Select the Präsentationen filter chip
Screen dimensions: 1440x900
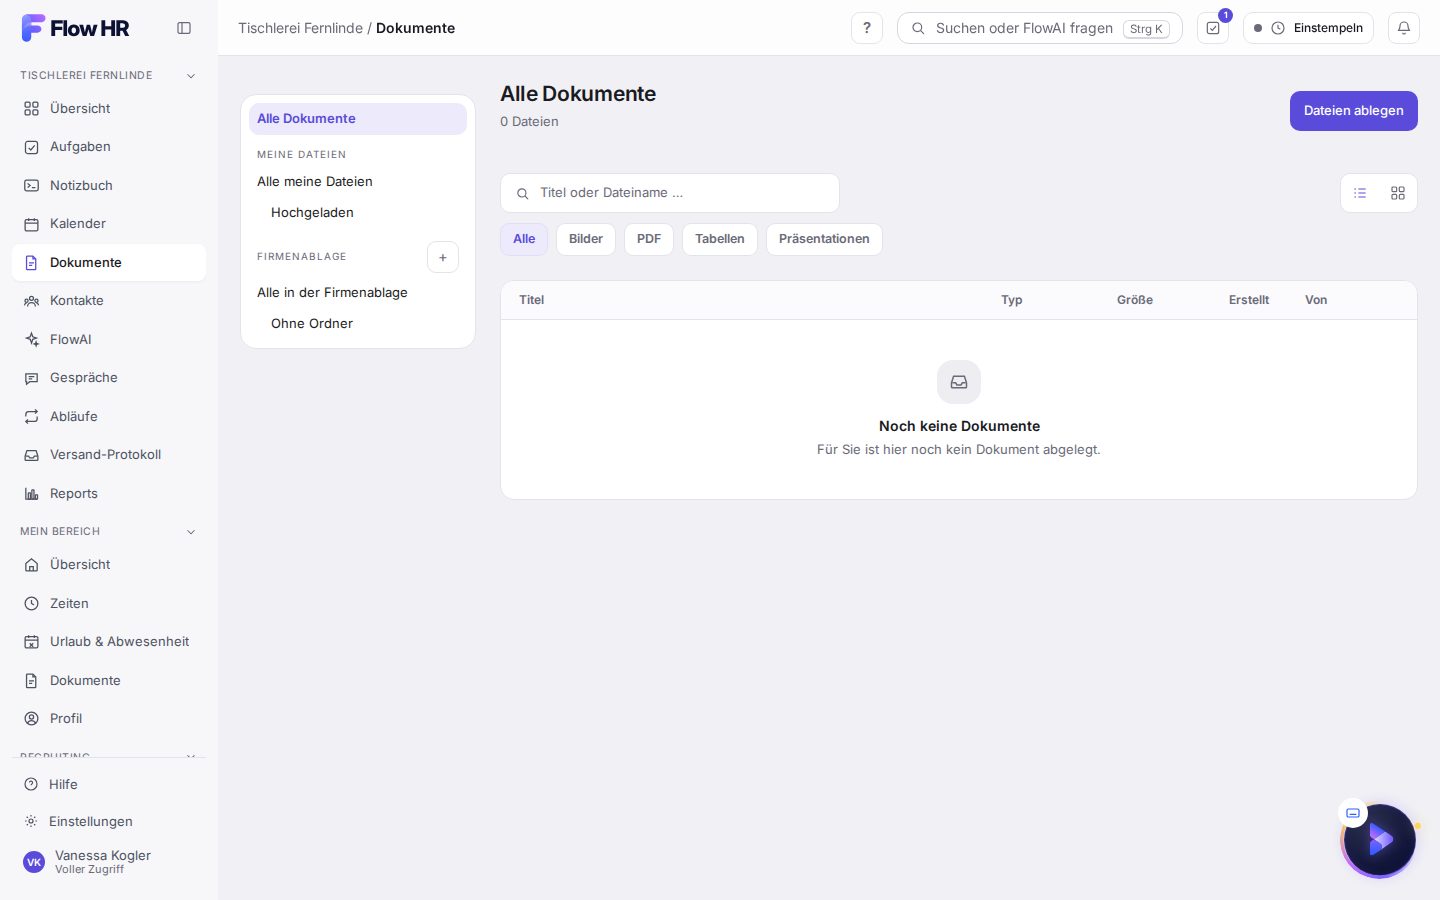(824, 239)
